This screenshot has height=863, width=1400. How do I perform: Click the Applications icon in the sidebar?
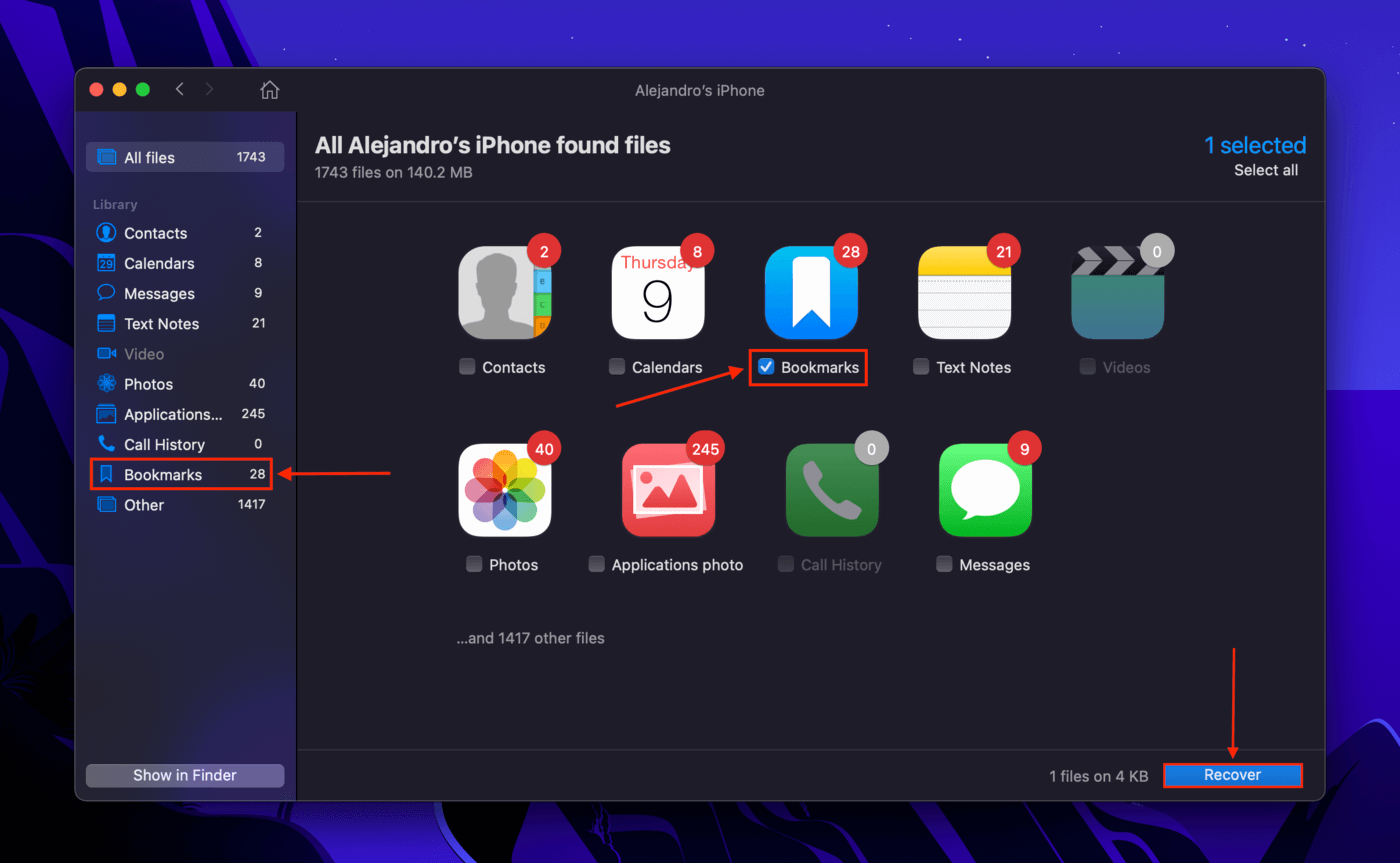[x=106, y=414]
